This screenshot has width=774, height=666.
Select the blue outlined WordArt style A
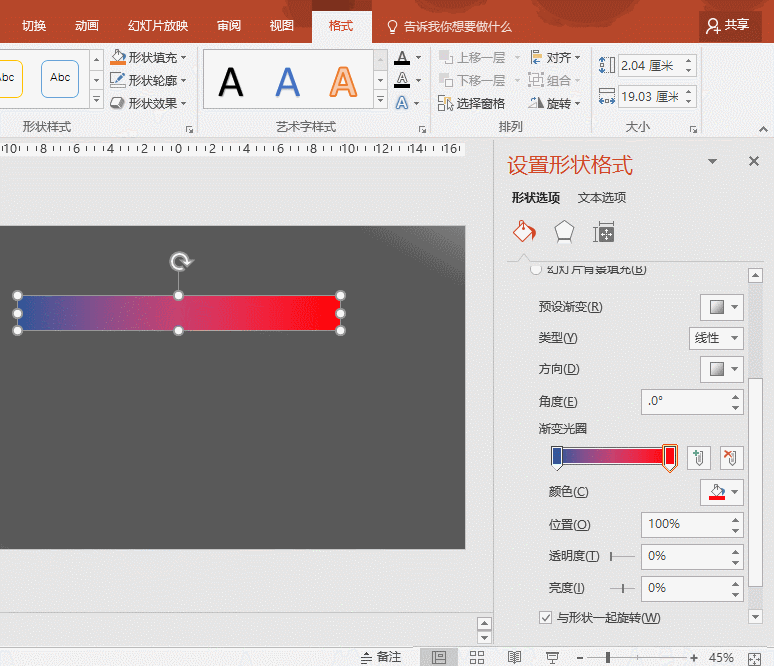pyautogui.click(x=288, y=81)
